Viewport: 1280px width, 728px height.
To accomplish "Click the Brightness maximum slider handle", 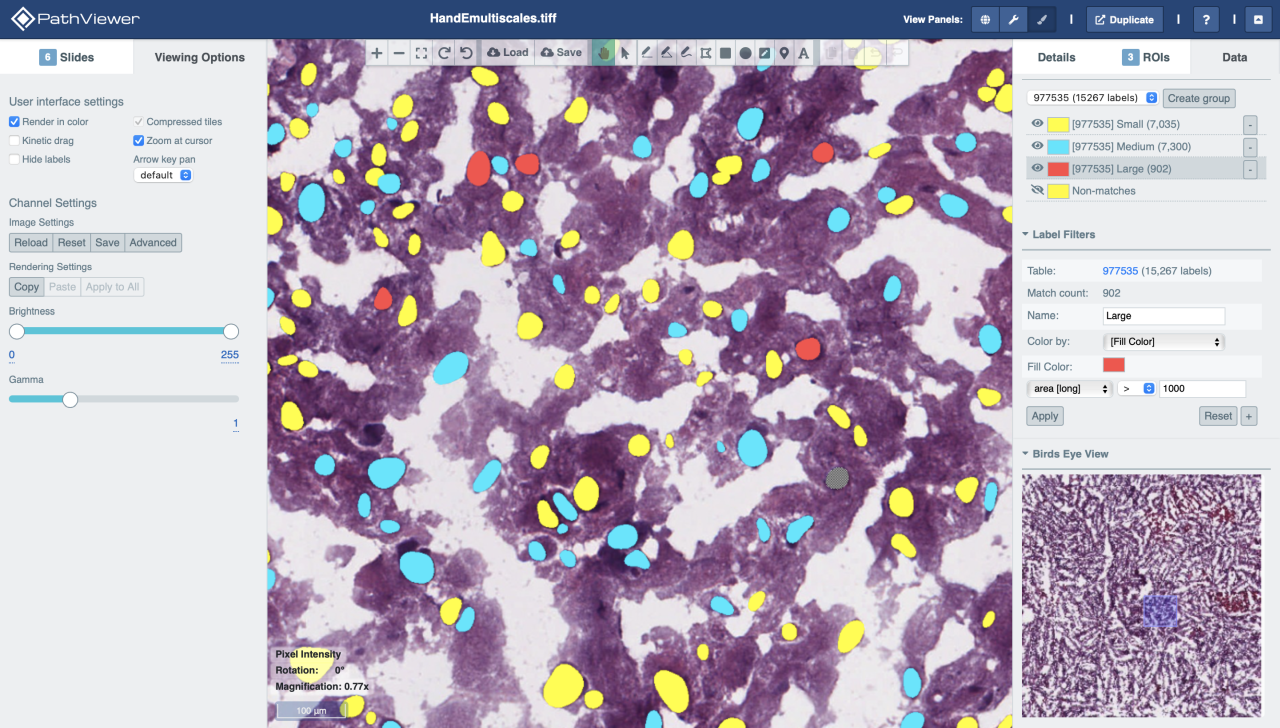I will [231, 331].
